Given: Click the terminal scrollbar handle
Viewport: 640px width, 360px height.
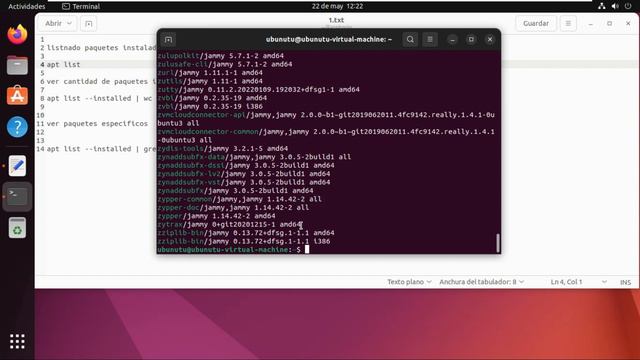Looking at the screenshot, I should click(498, 242).
